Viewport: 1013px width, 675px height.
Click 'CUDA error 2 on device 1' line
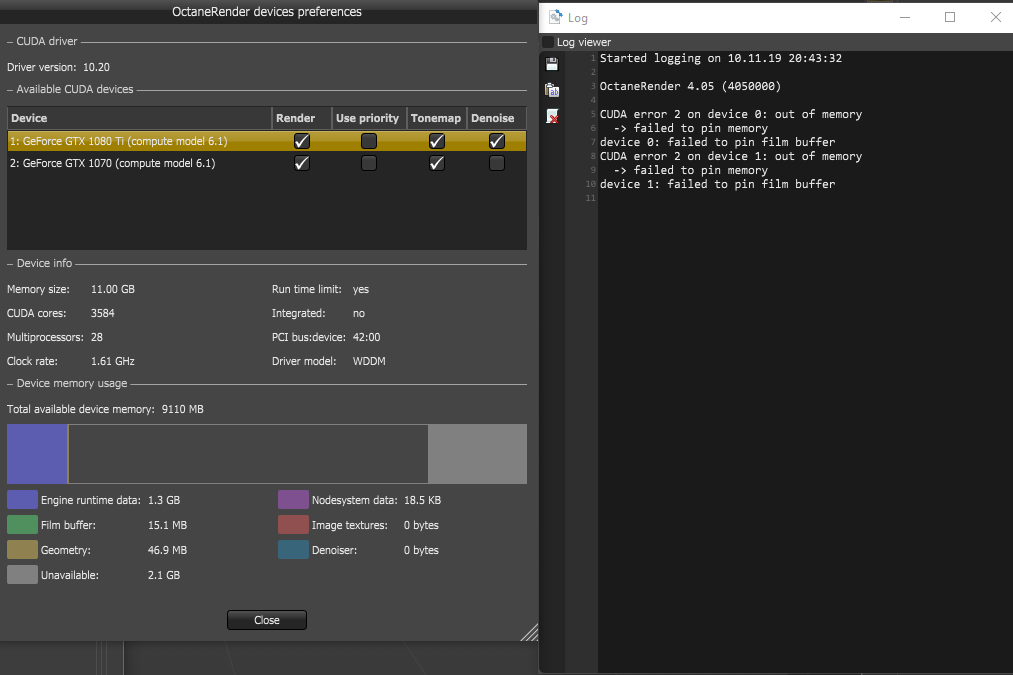pyautogui.click(x=731, y=156)
